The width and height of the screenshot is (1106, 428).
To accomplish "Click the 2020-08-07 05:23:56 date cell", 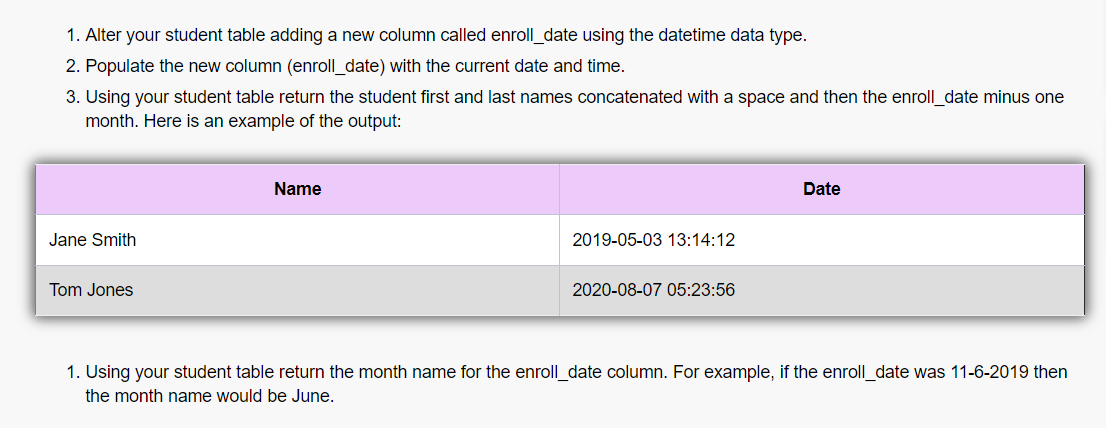I will [x=822, y=290].
